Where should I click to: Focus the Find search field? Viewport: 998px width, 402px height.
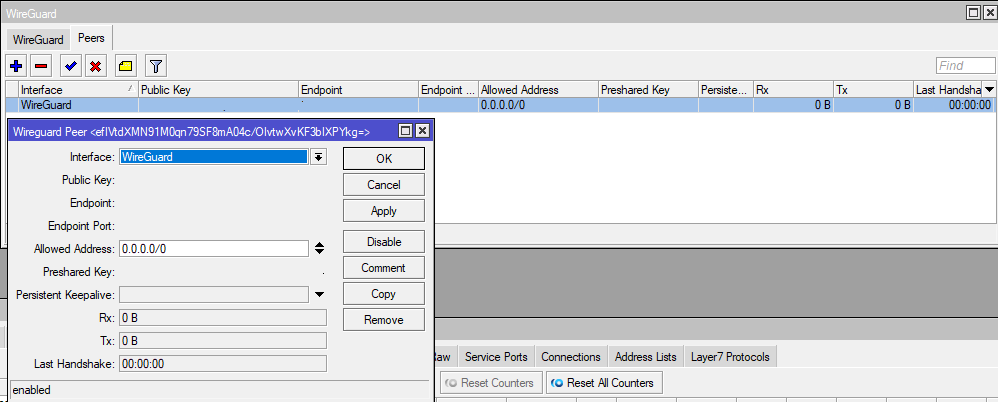tap(965, 66)
